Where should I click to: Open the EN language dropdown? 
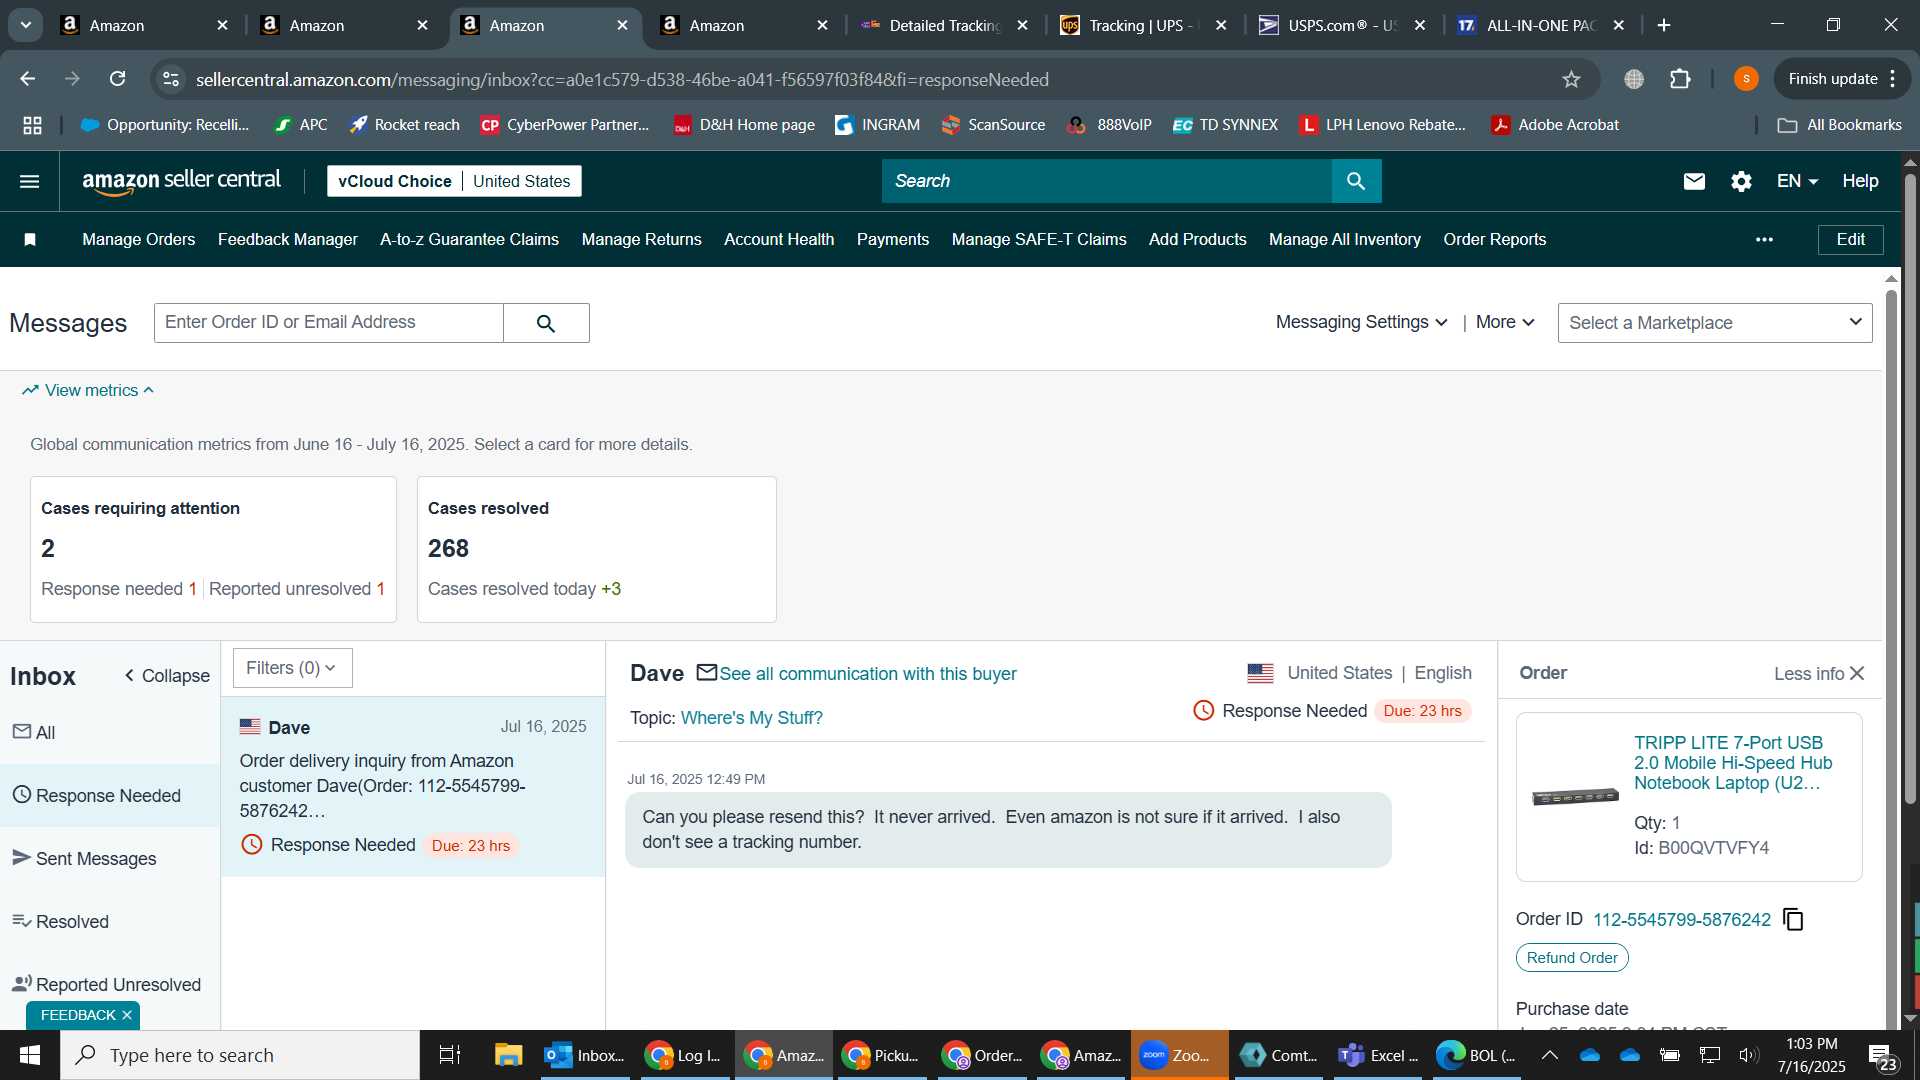click(x=1797, y=181)
